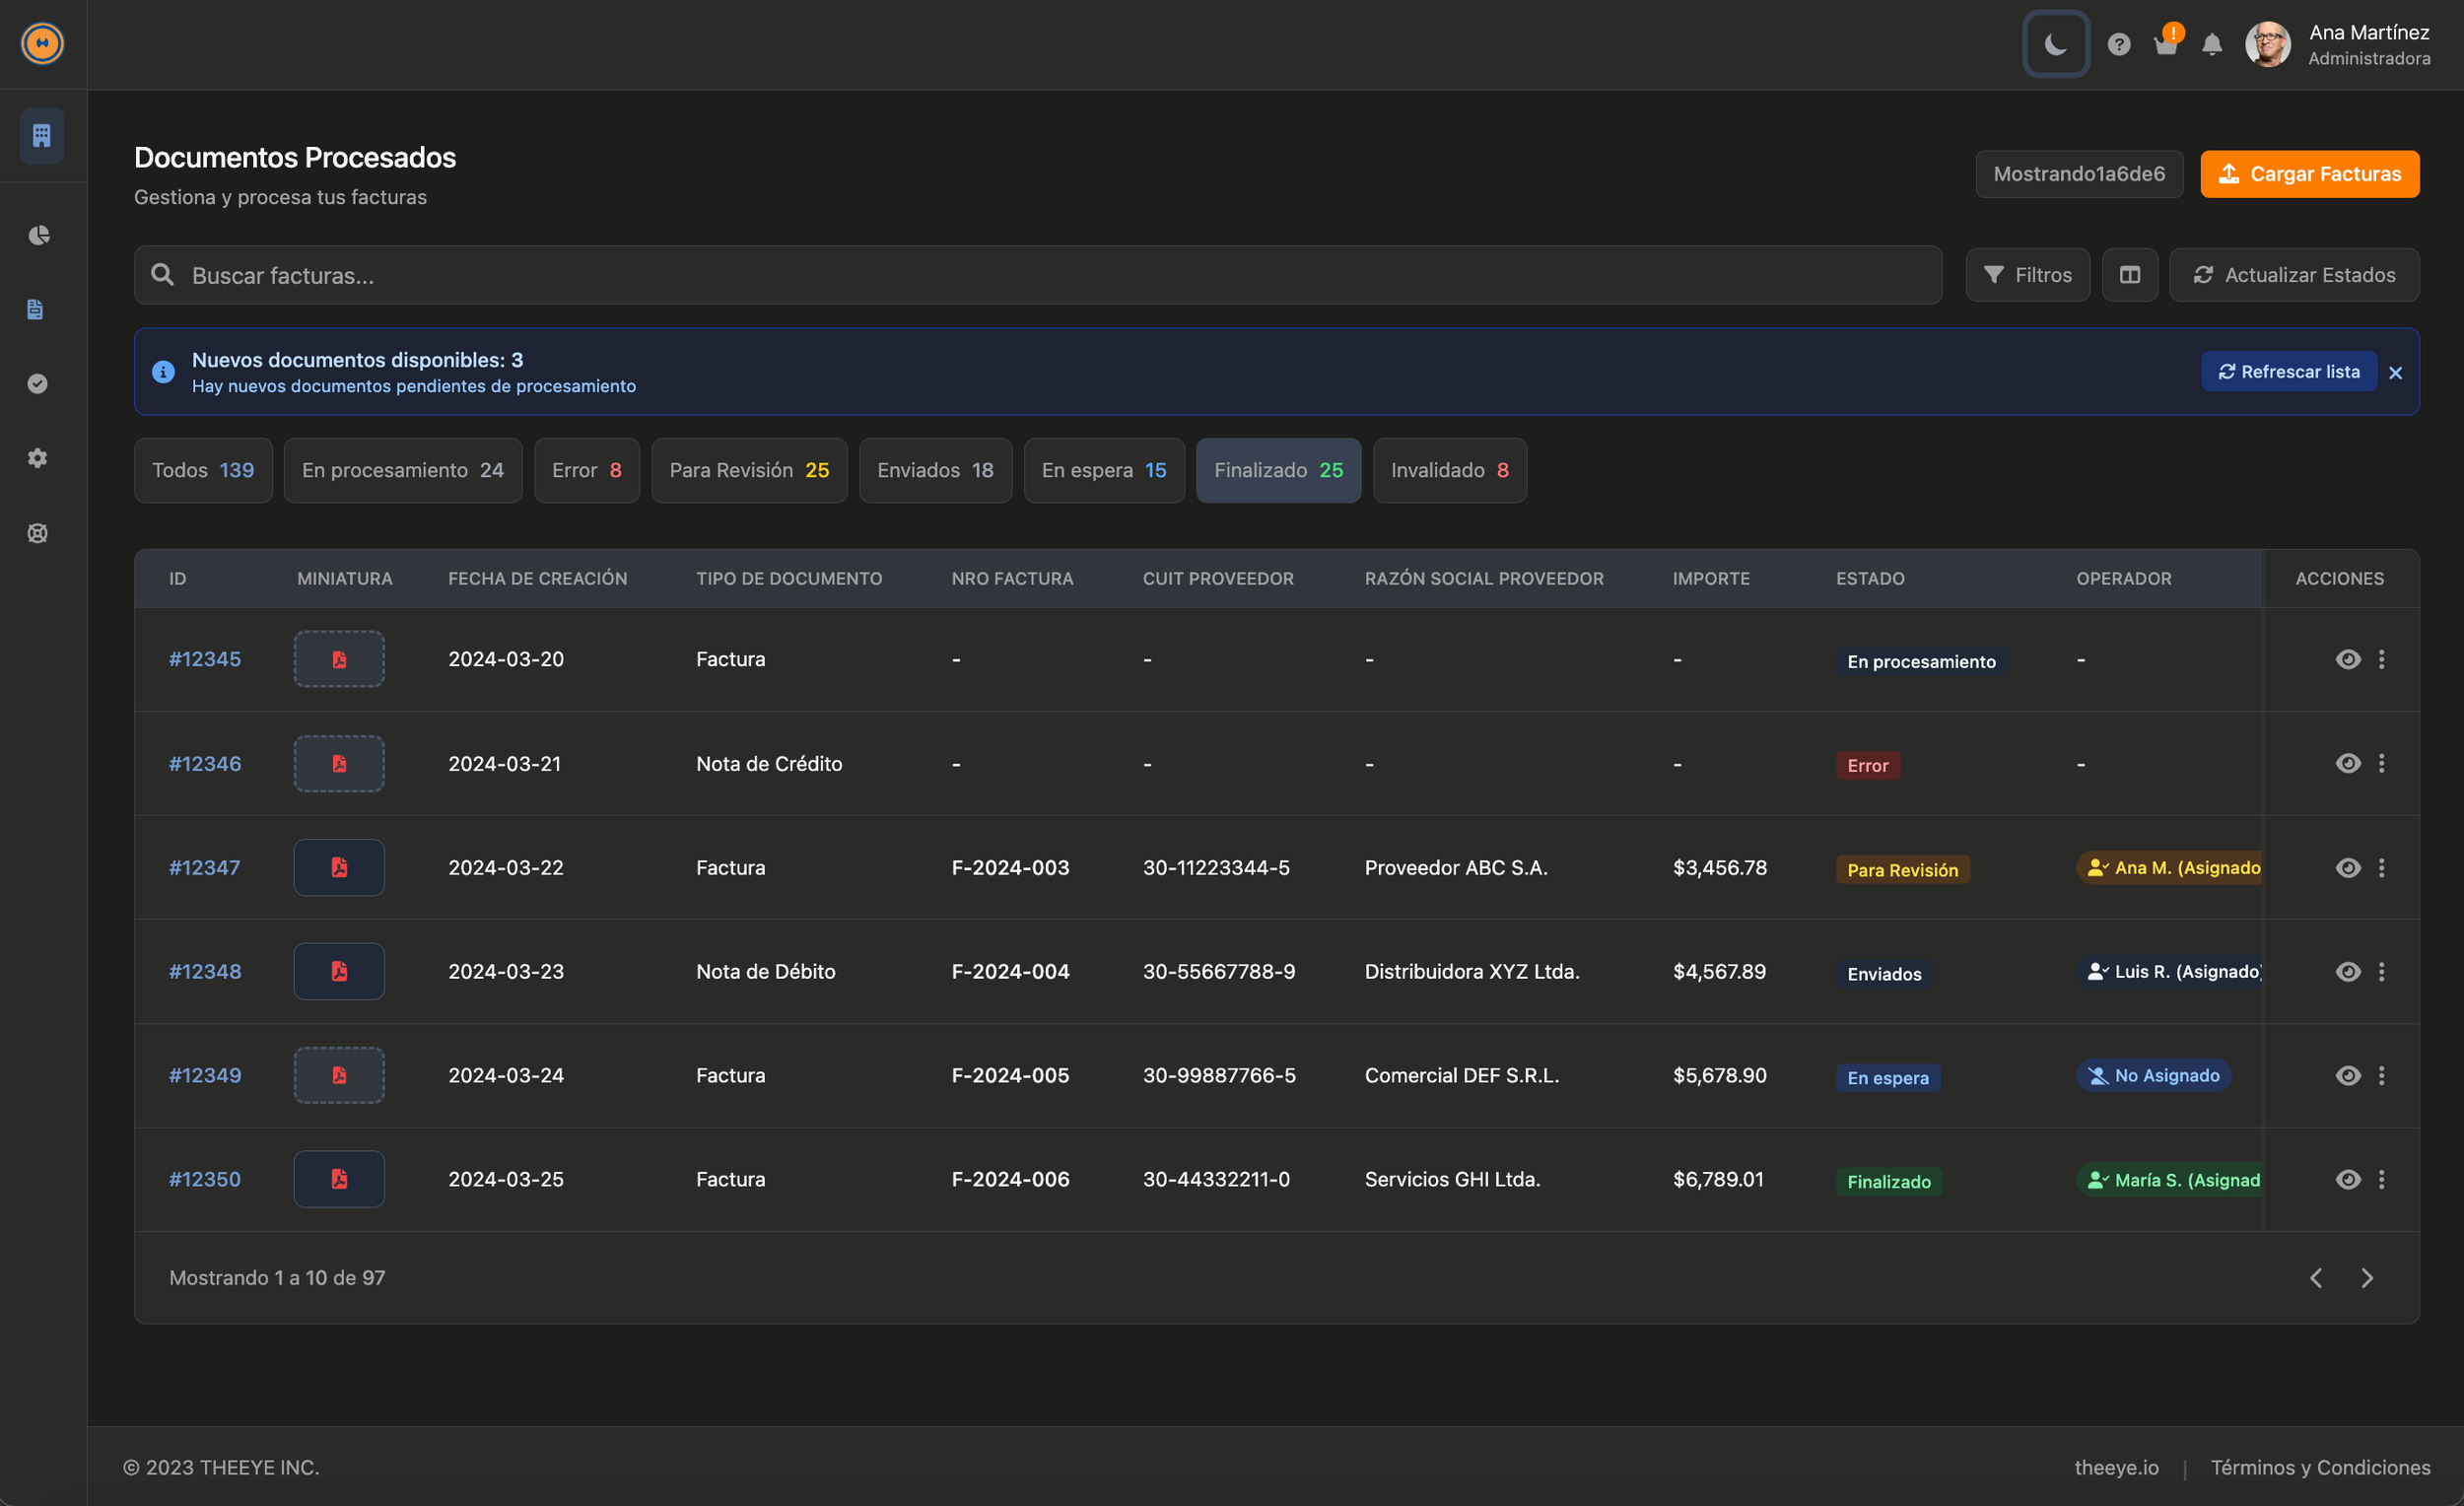View document #12347 with eye icon

2347,868
